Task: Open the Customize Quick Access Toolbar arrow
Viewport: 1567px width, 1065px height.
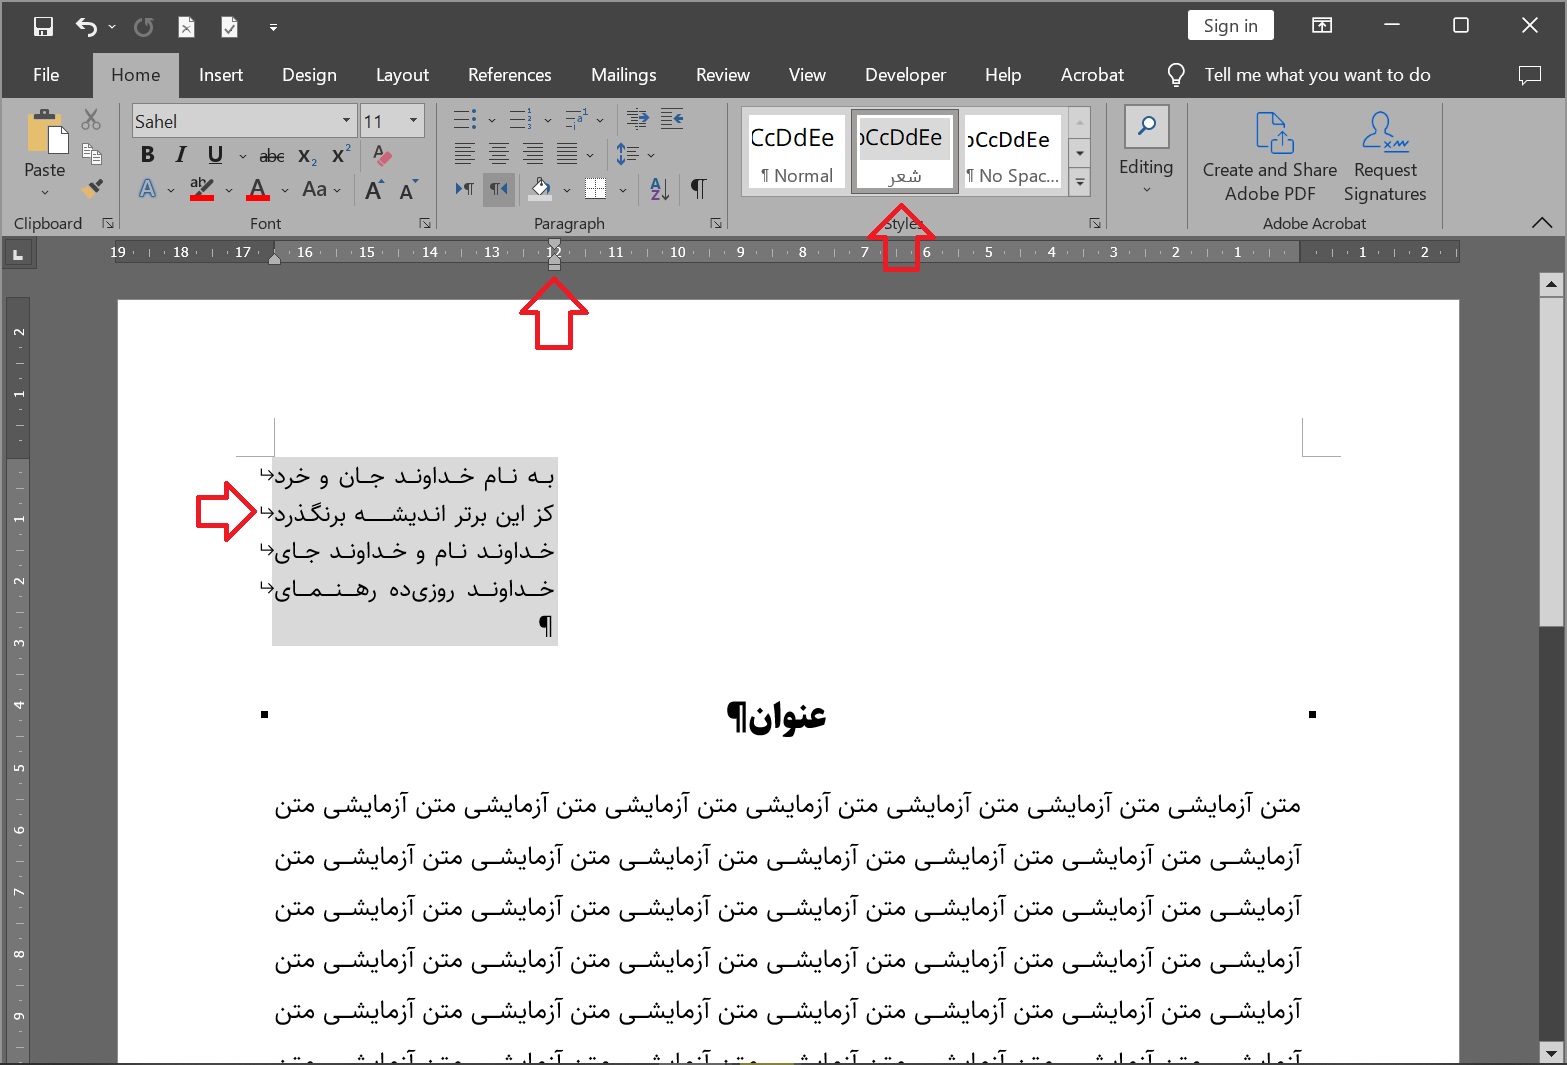Action: coord(273,27)
